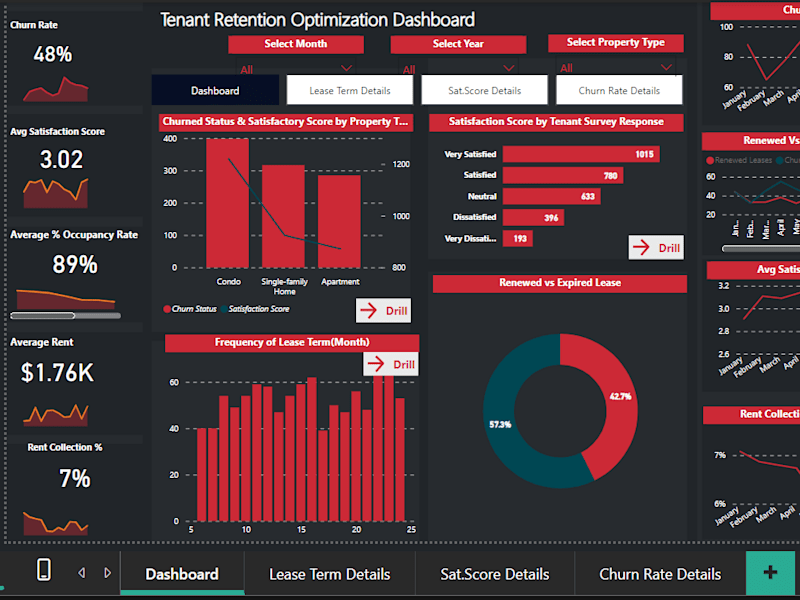Go to next page with right arrow
This screenshot has height=600, width=800.
[x=107, y=573]
